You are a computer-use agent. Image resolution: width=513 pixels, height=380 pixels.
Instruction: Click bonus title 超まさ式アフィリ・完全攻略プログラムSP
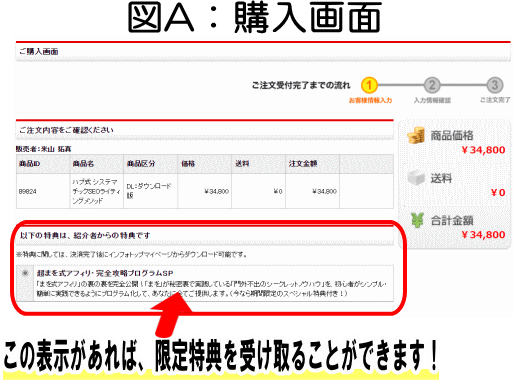pyautogui.click(x=105, y=273)
